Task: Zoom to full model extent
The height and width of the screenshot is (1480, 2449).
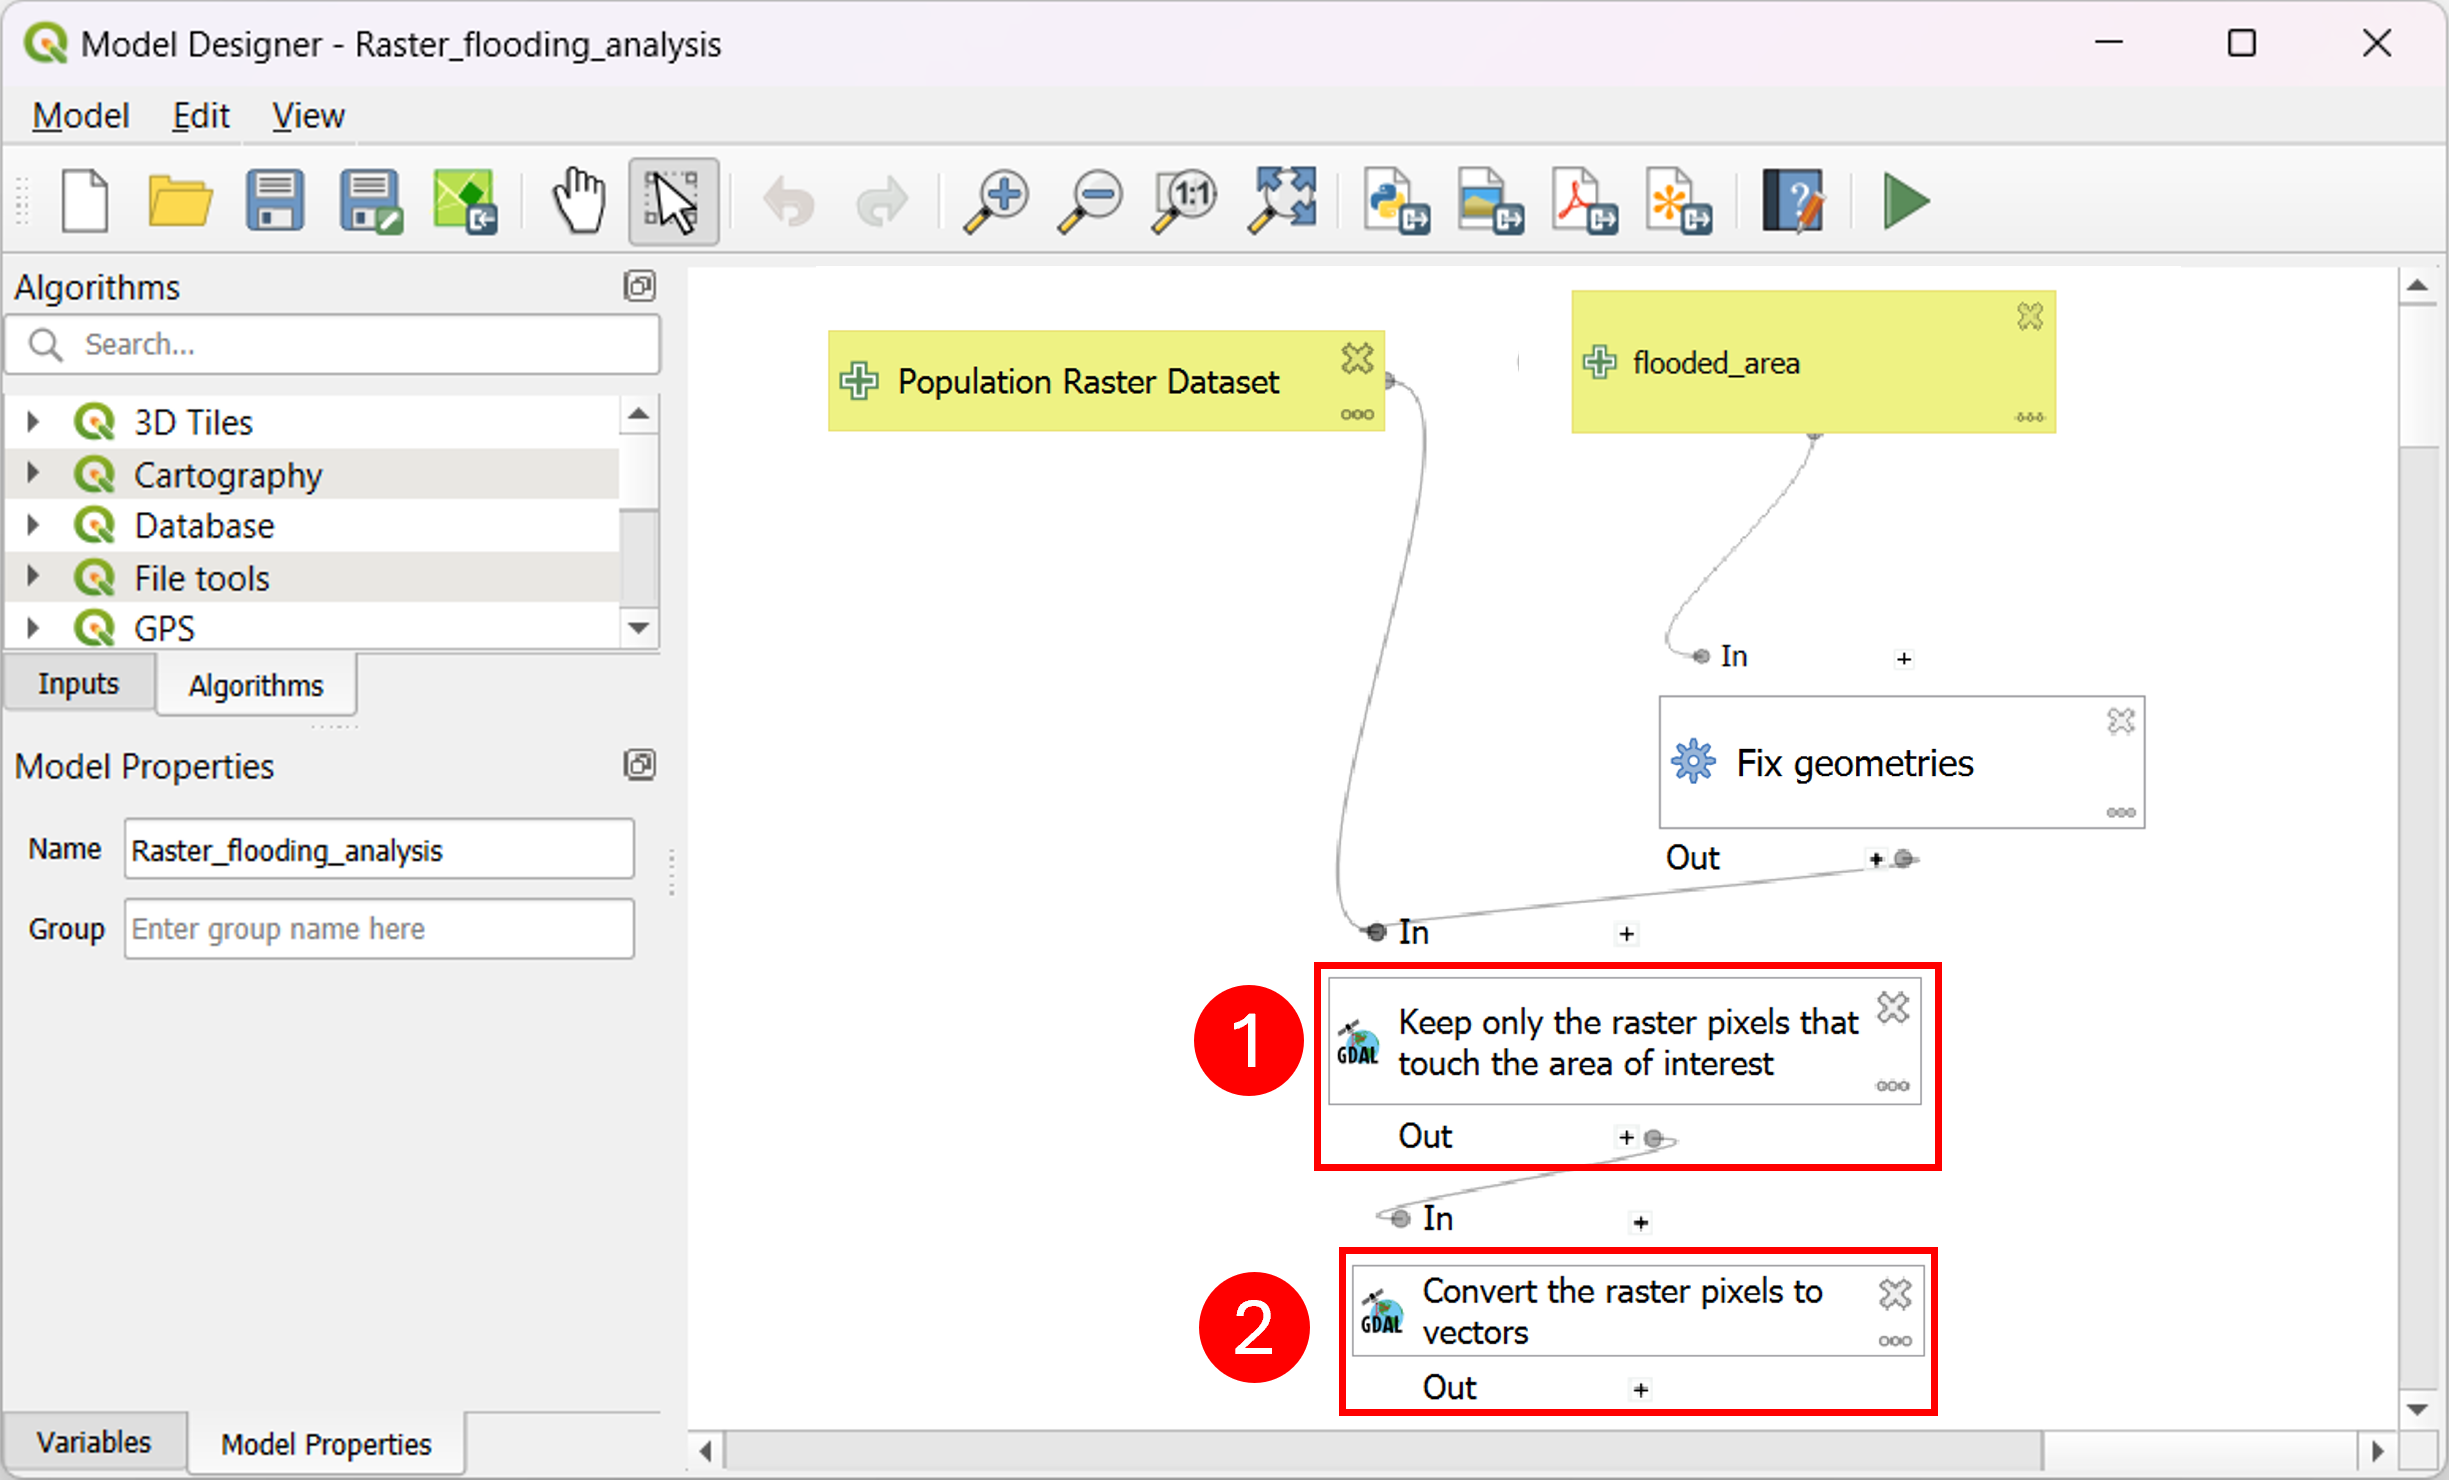Action: [x=1283, y=201]
